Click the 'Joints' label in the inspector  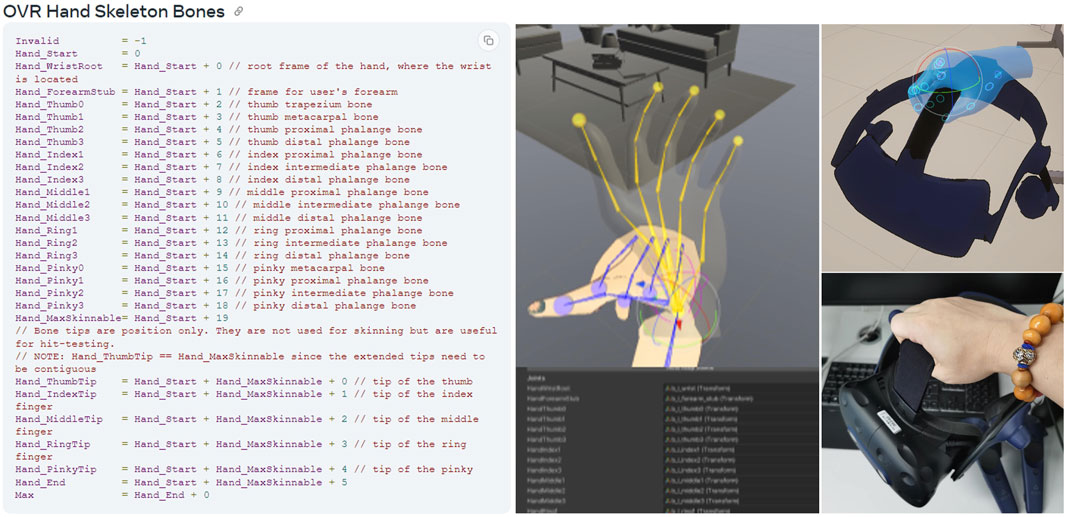click(x=537, y=378)
